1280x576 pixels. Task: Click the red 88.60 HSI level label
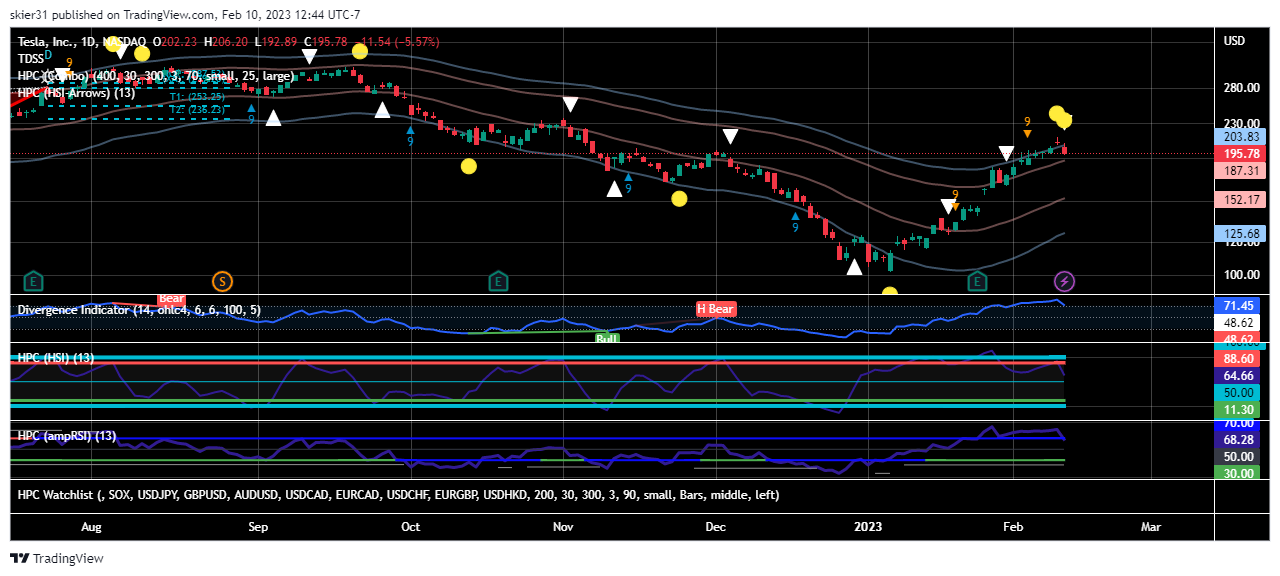(x=1237, y=358)
